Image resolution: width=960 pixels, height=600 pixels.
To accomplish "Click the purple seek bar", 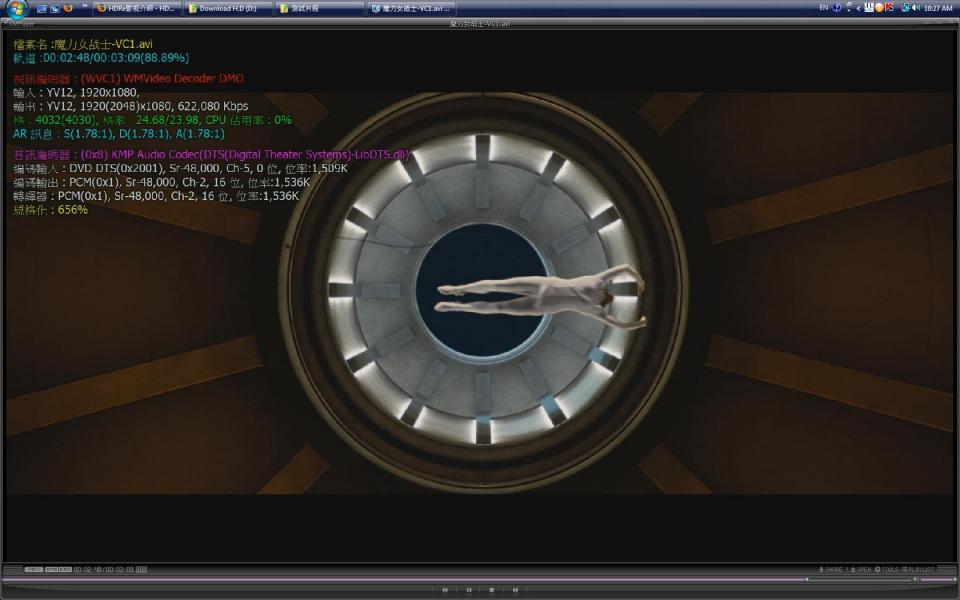I will [x=400, y=579].
